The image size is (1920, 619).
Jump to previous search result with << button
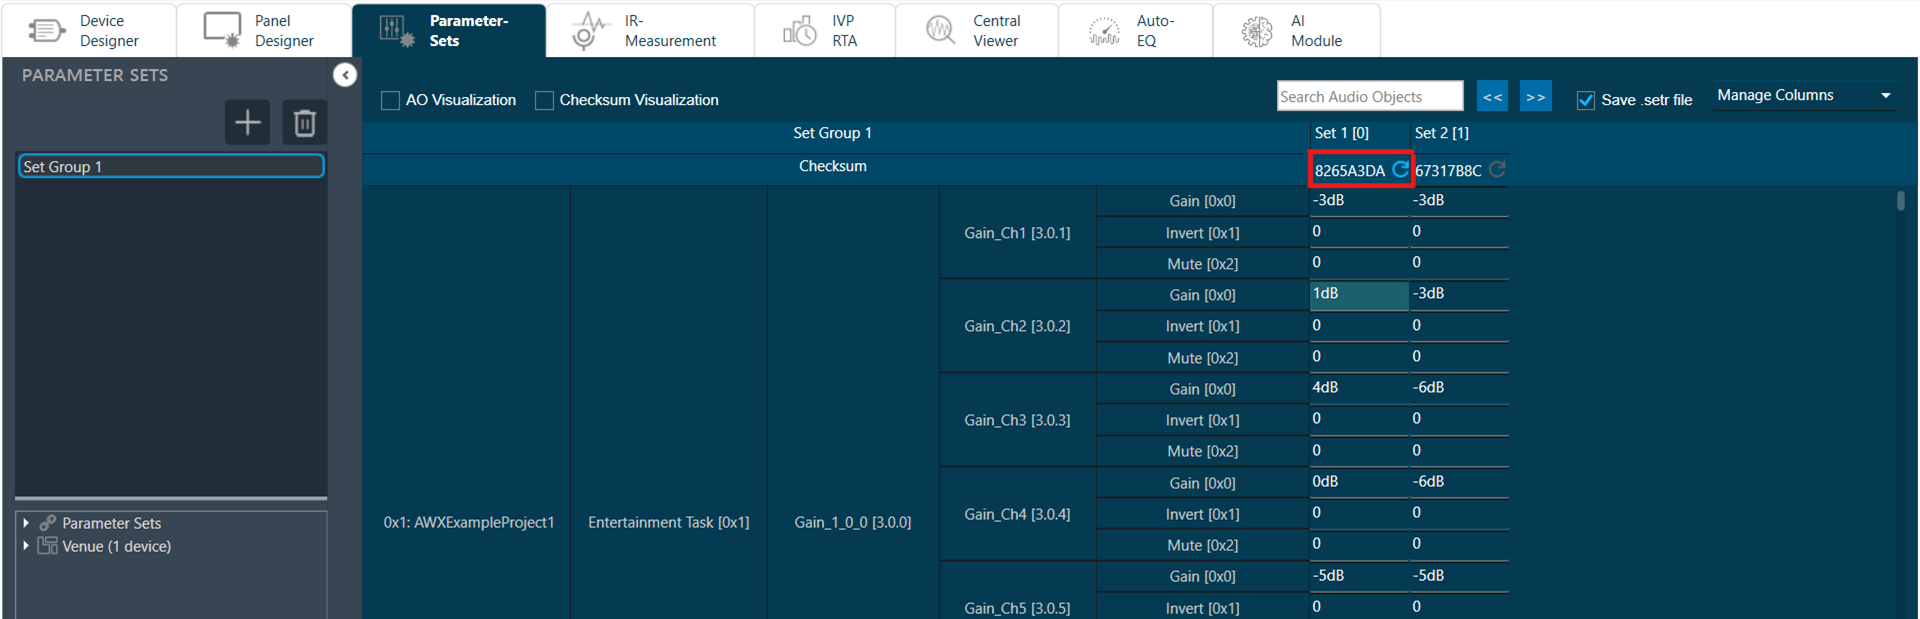[1493, 96]
